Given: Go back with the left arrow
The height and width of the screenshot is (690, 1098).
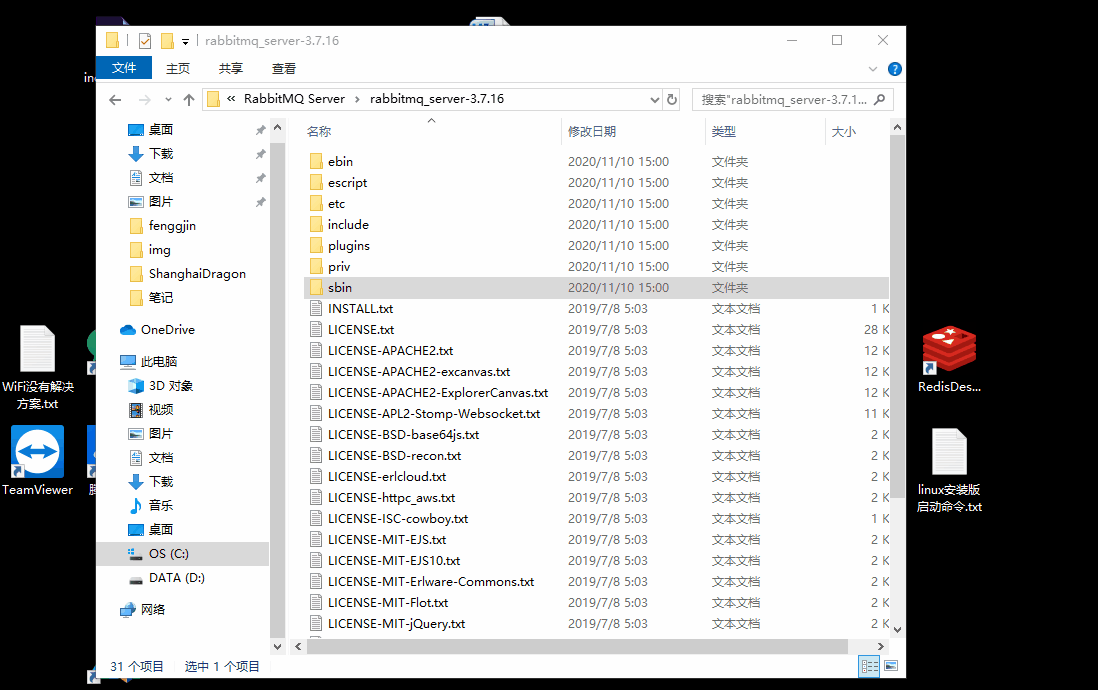Looking at the screenshot, I should 116,99.
